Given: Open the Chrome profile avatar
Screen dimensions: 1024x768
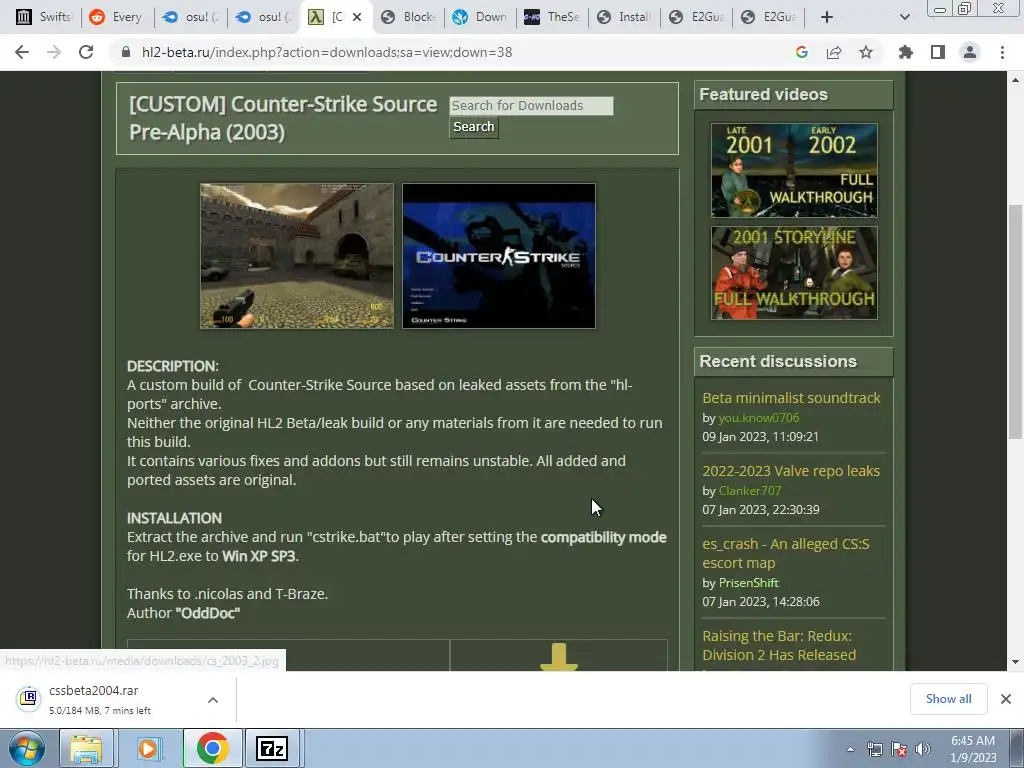Looking at the screenshot, I should click(970, 52).
